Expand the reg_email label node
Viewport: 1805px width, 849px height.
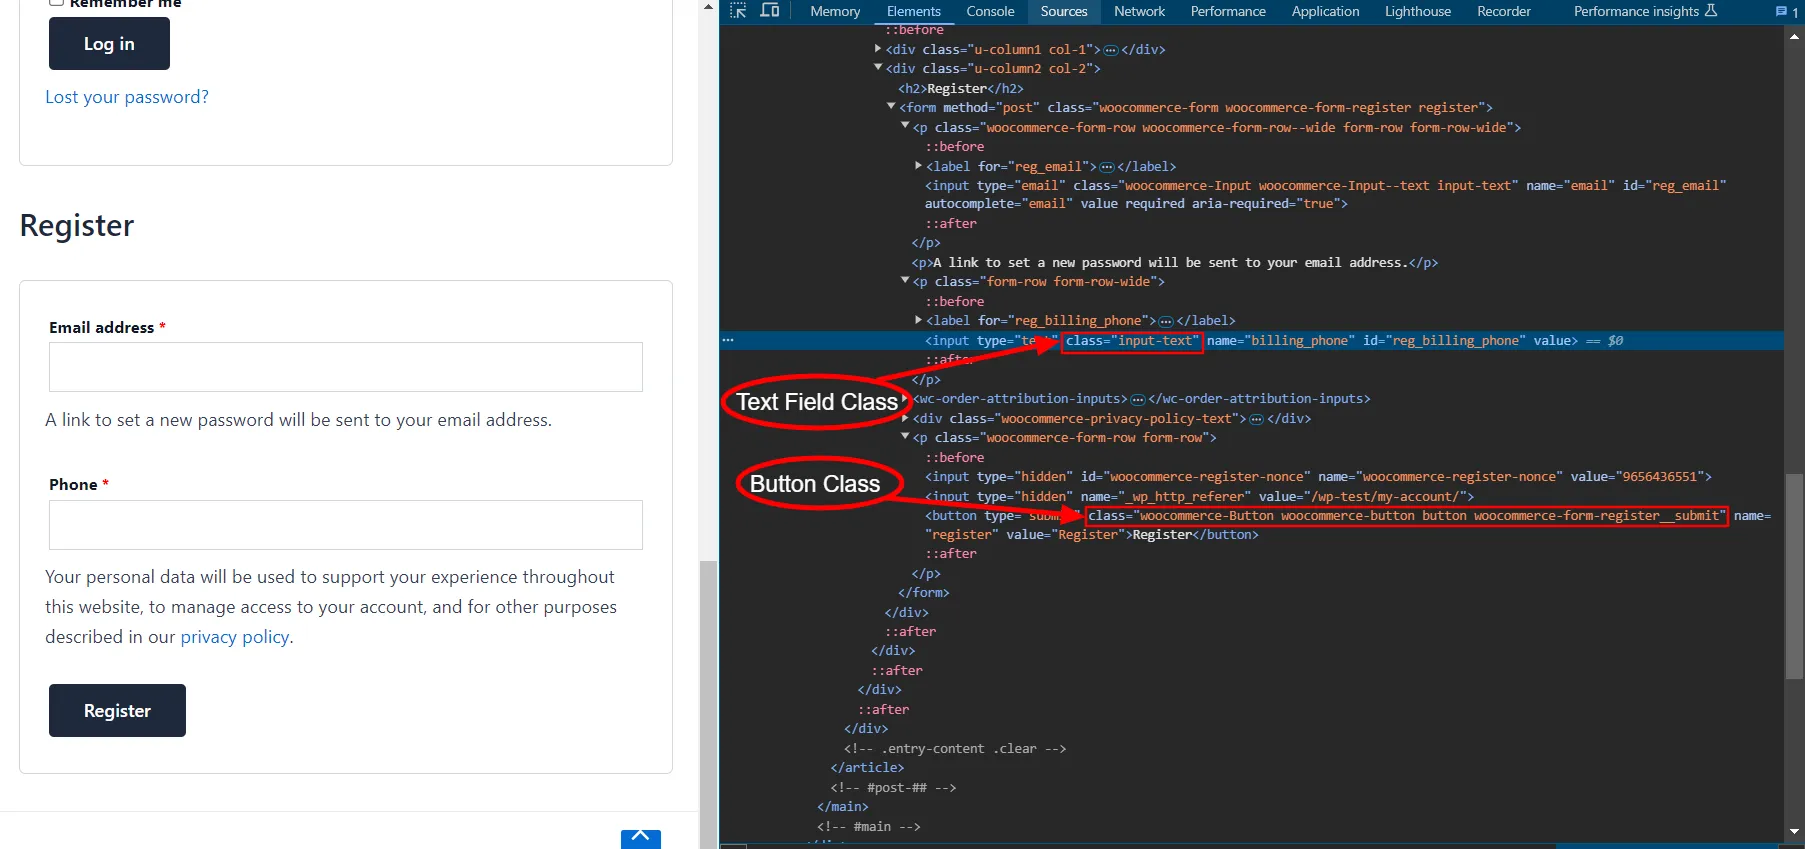[918, 166]
